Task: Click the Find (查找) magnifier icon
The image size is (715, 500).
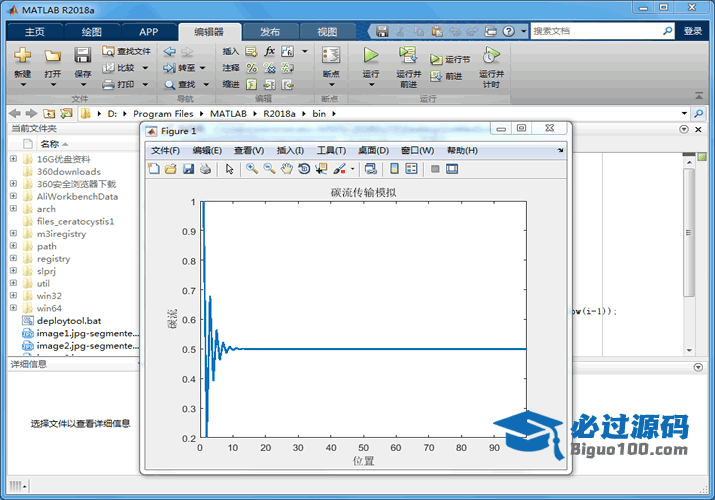Action: pyautogui.click(x=170, y=84)
